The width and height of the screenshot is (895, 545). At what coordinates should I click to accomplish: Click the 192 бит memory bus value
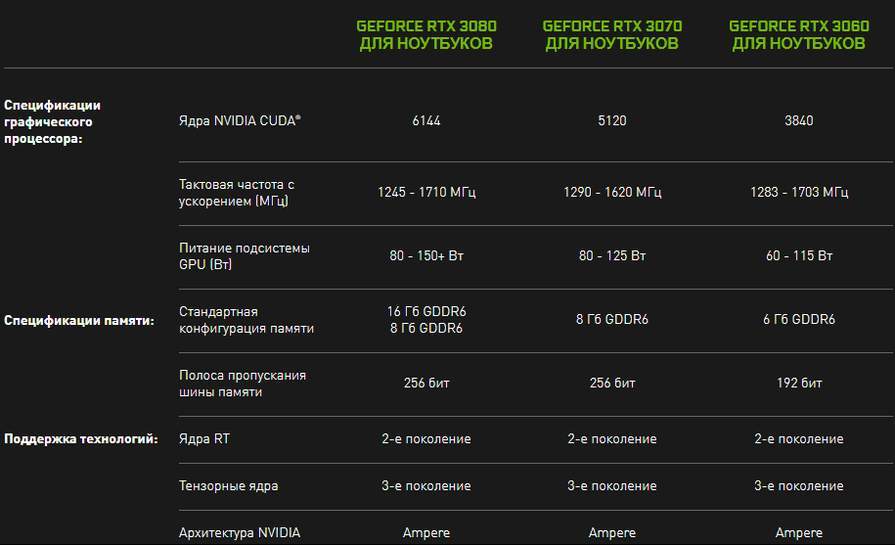tap(799, 383)
